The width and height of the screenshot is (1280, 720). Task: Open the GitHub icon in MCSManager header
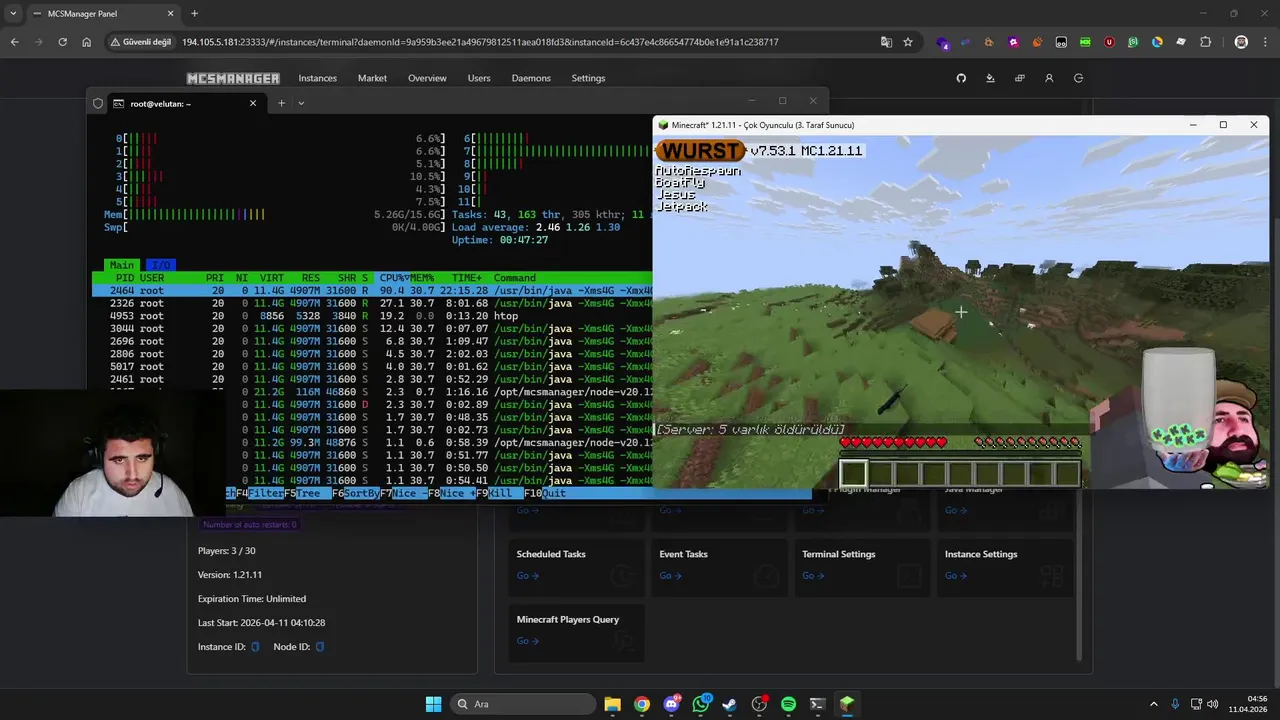point(961,78)
